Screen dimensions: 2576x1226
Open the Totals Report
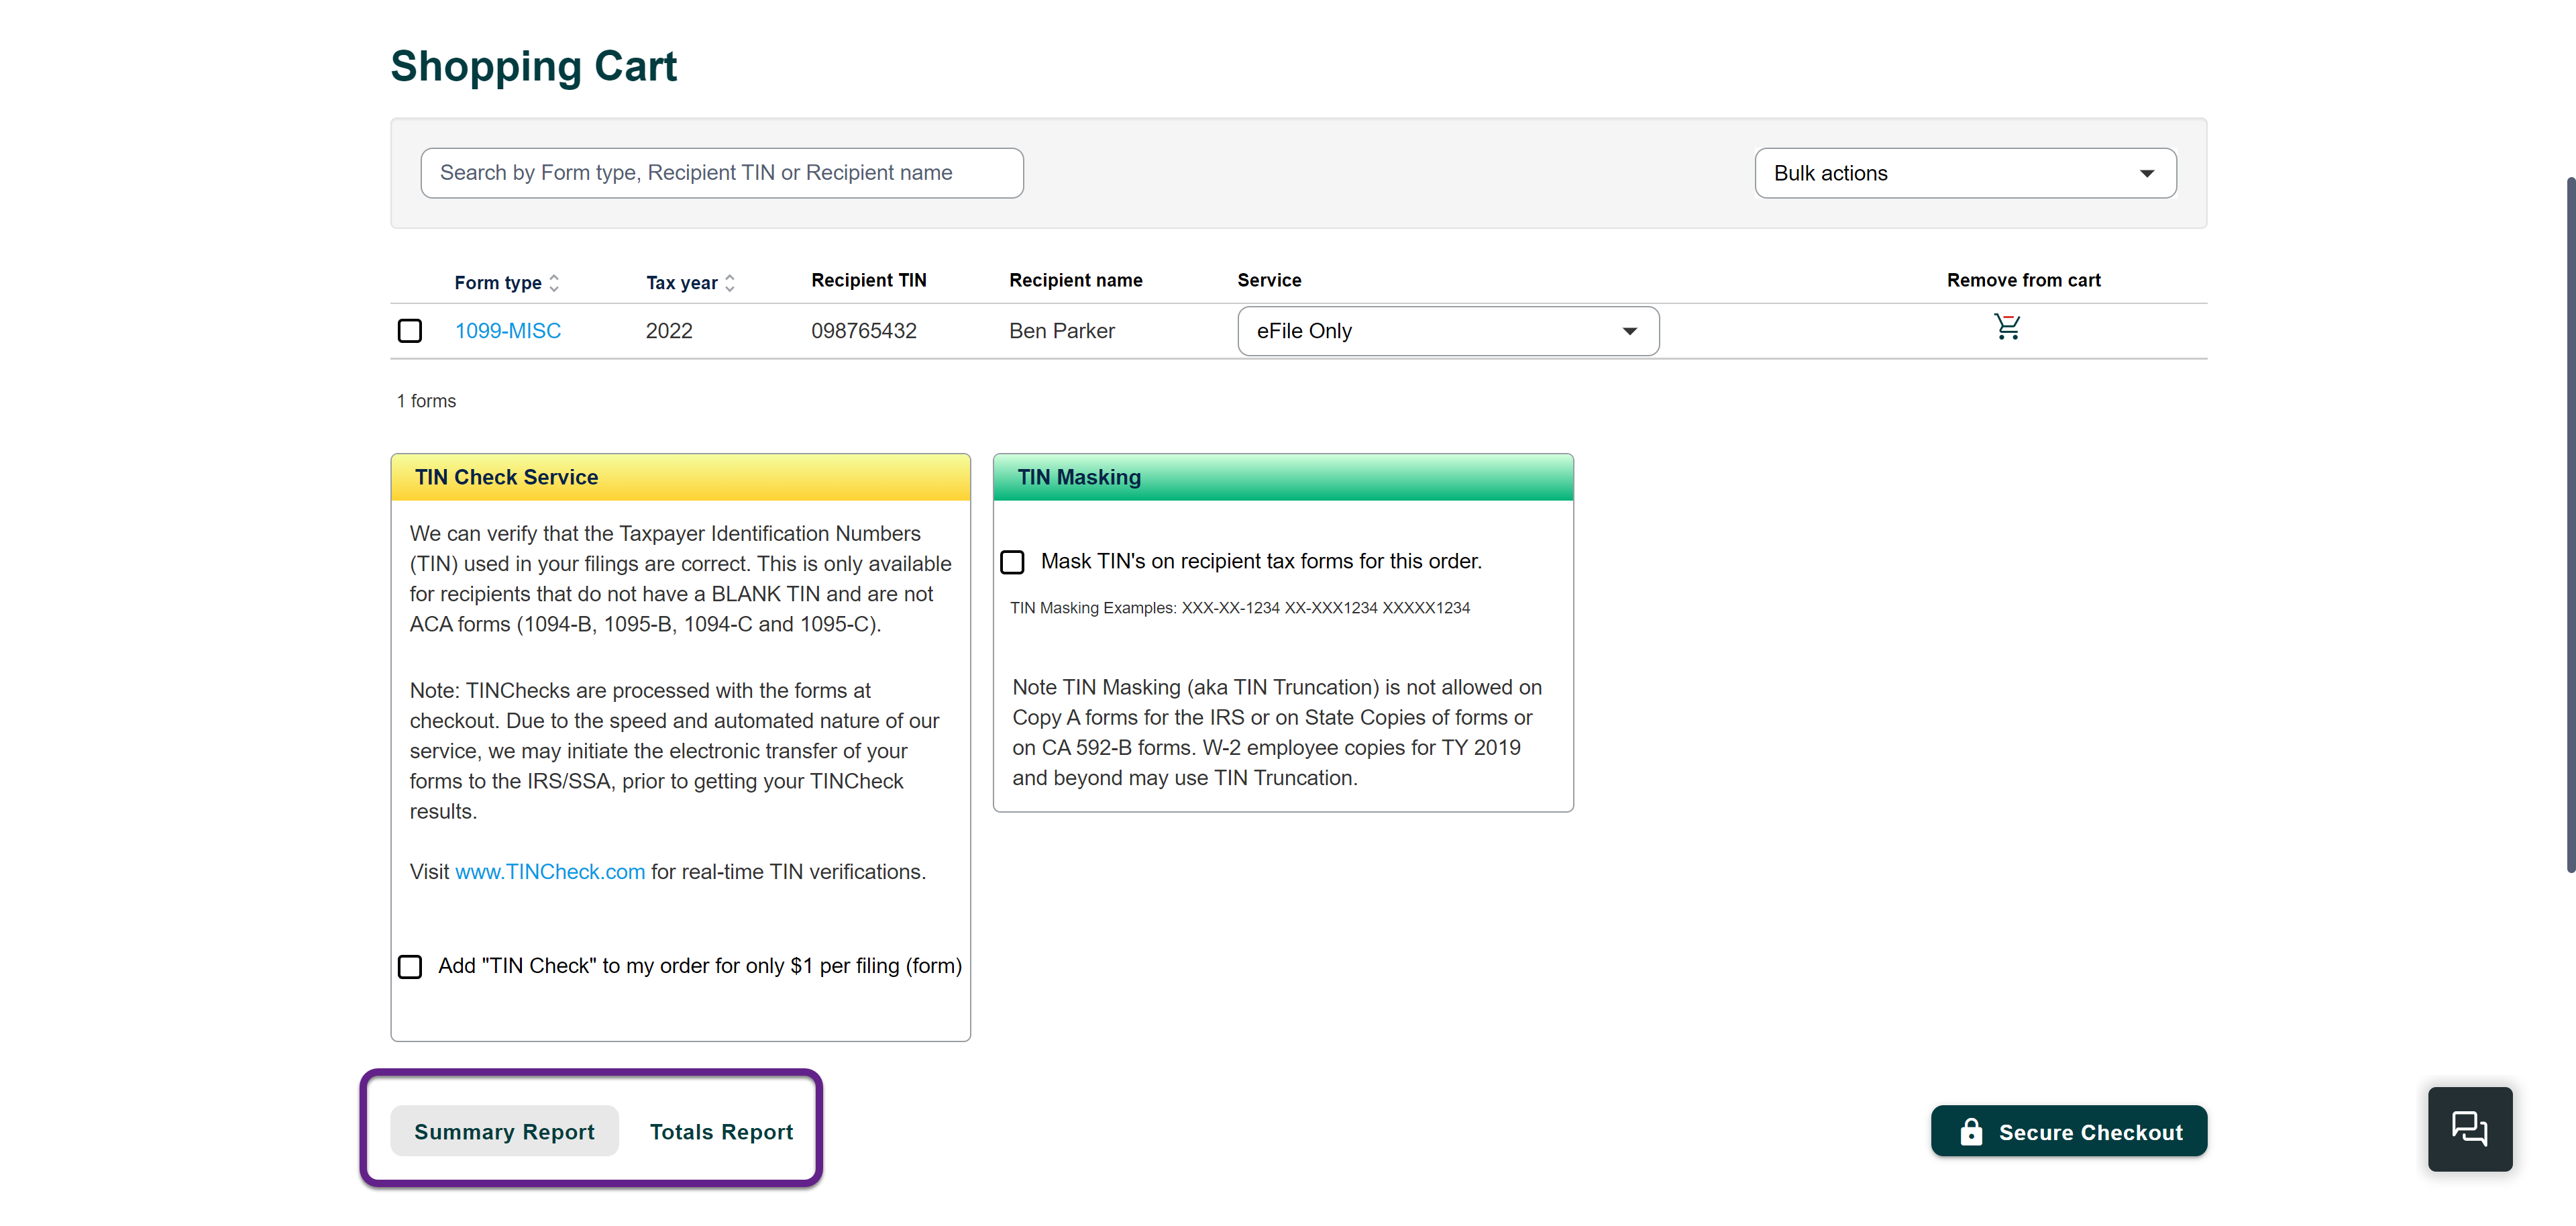720,1131
